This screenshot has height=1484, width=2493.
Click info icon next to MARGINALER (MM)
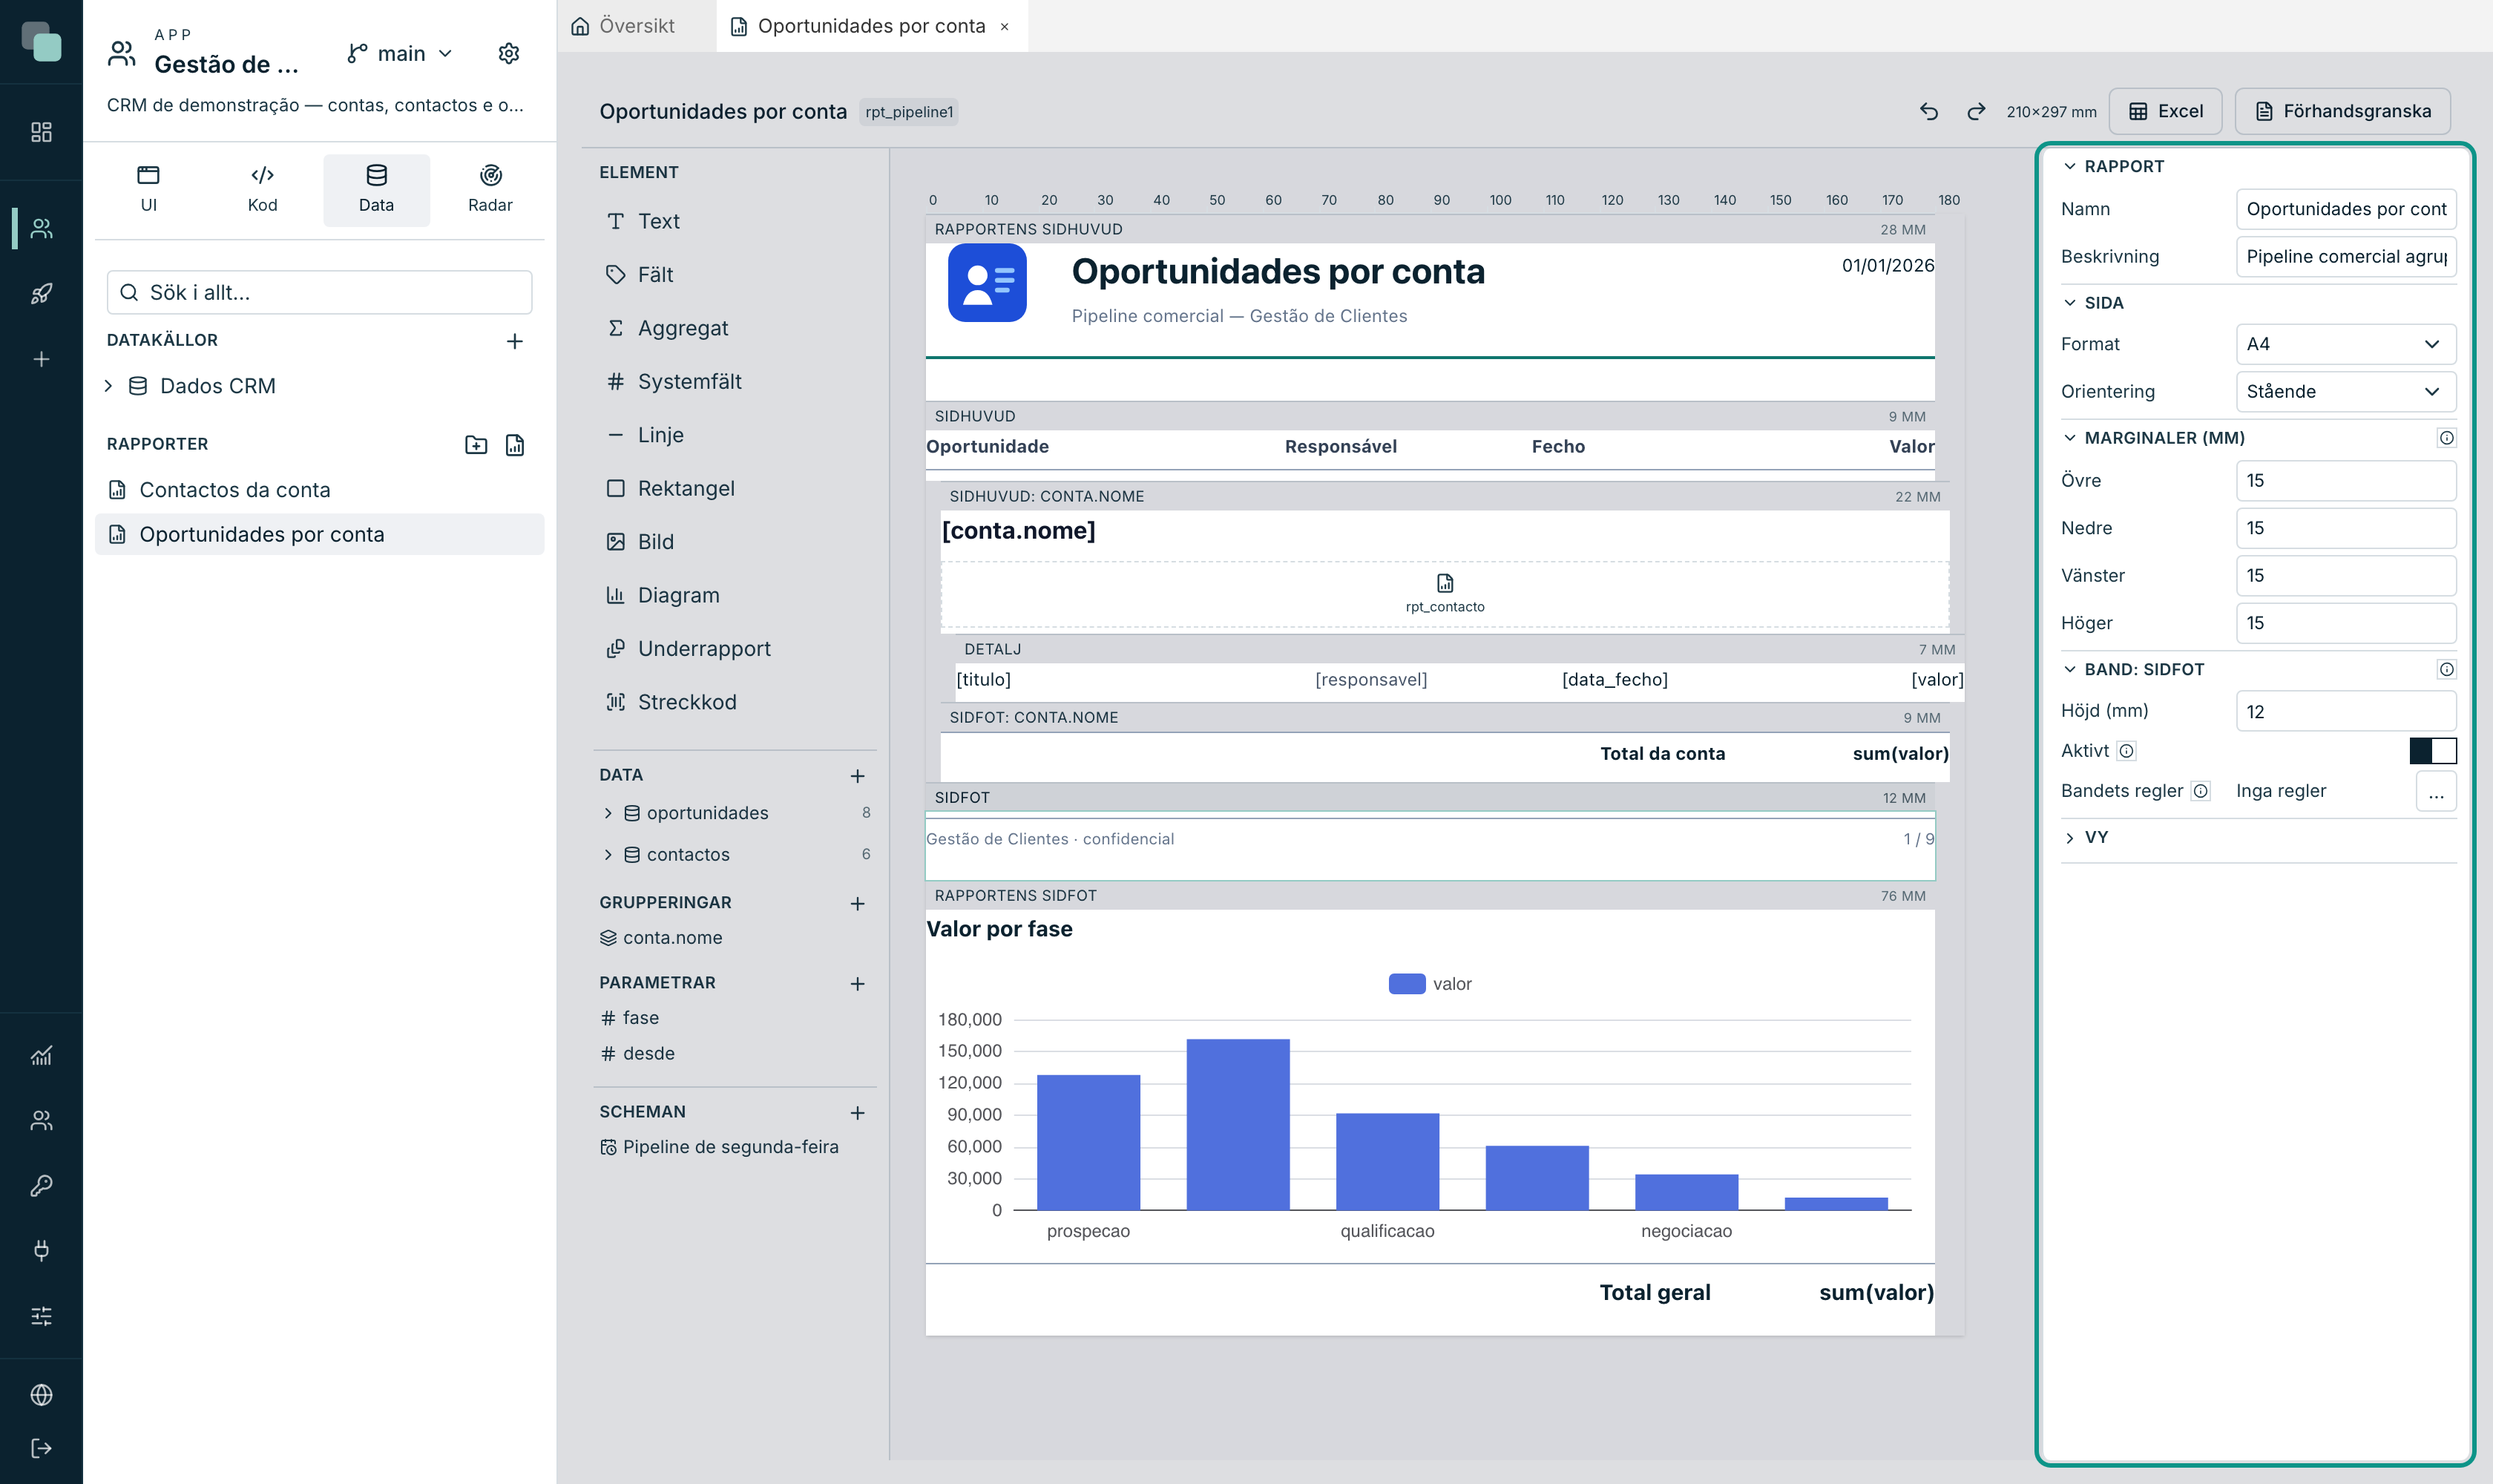[x=2446, y=438]
